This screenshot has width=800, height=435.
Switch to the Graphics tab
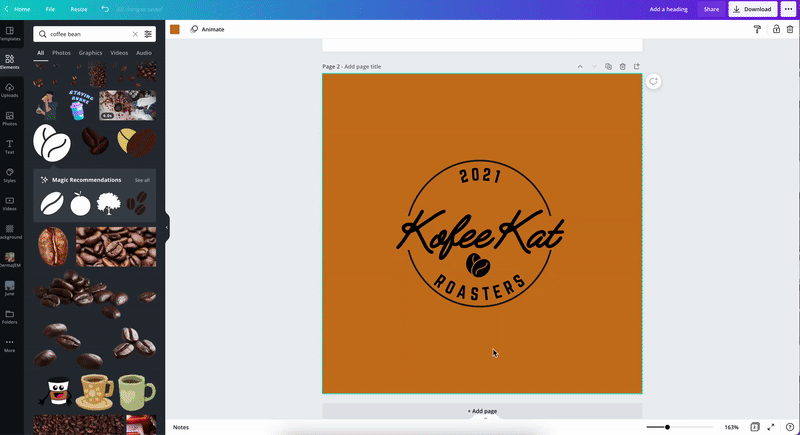click(x=91, y=52)
